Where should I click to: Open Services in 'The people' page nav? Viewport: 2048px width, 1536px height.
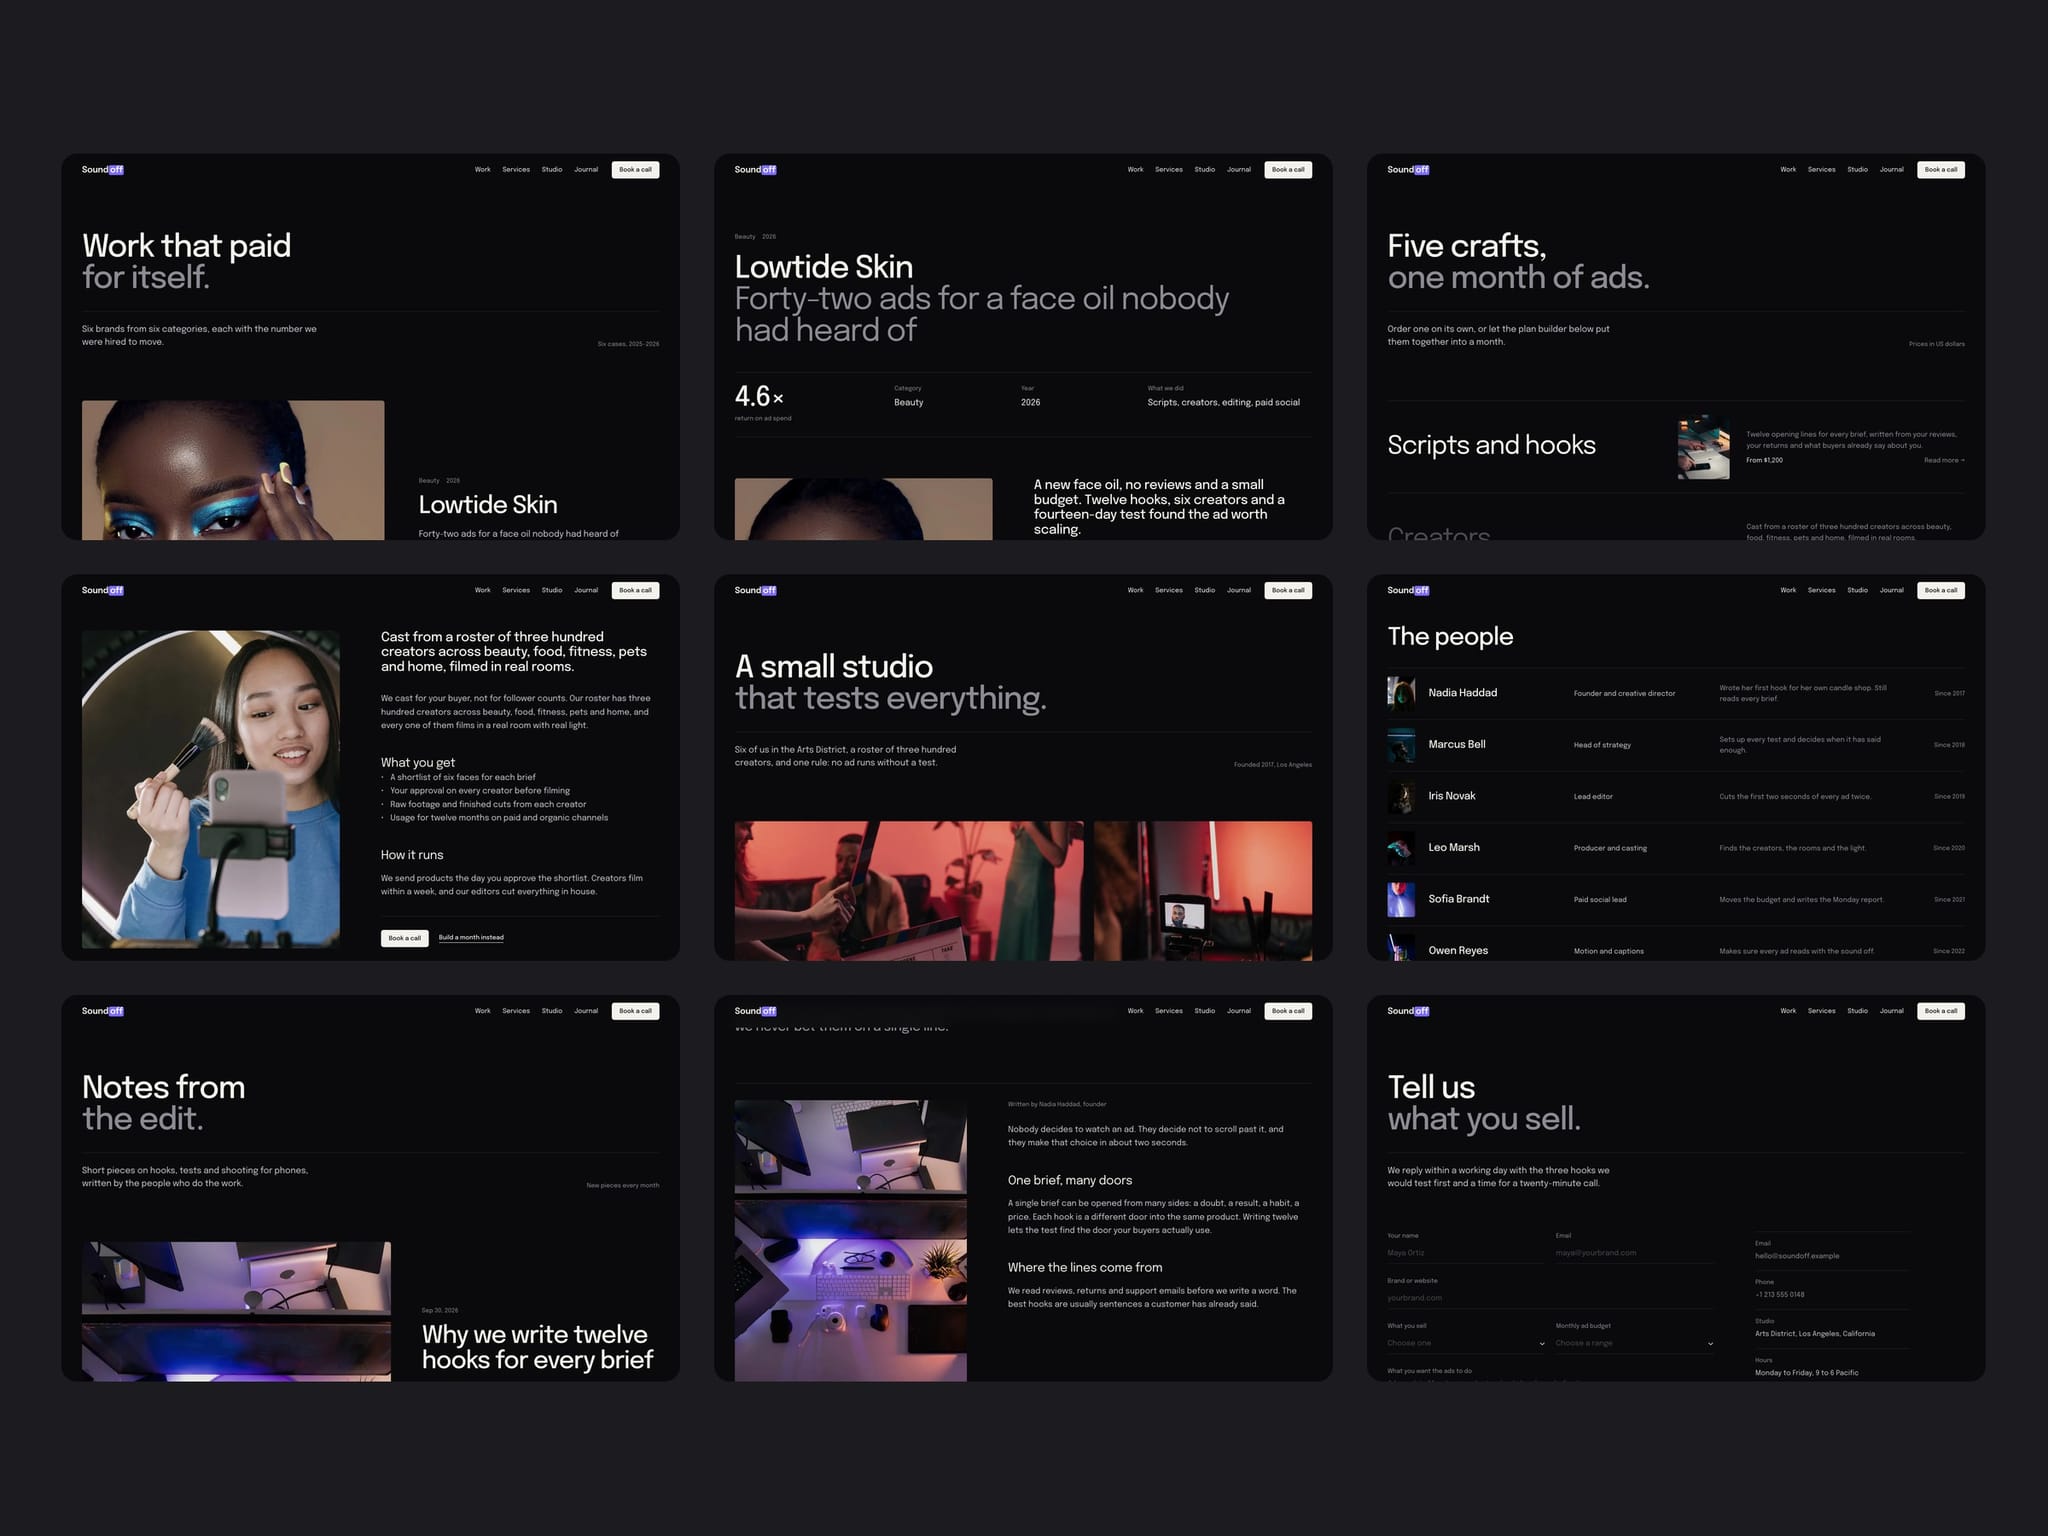click(1822, 590)
